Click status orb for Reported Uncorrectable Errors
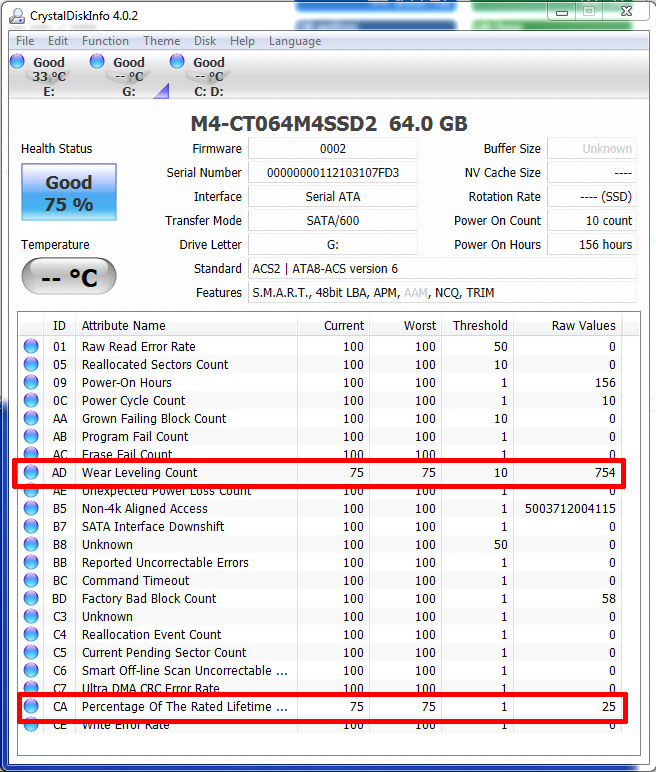This screenshot has height=772, width=656. pos(31,562)
